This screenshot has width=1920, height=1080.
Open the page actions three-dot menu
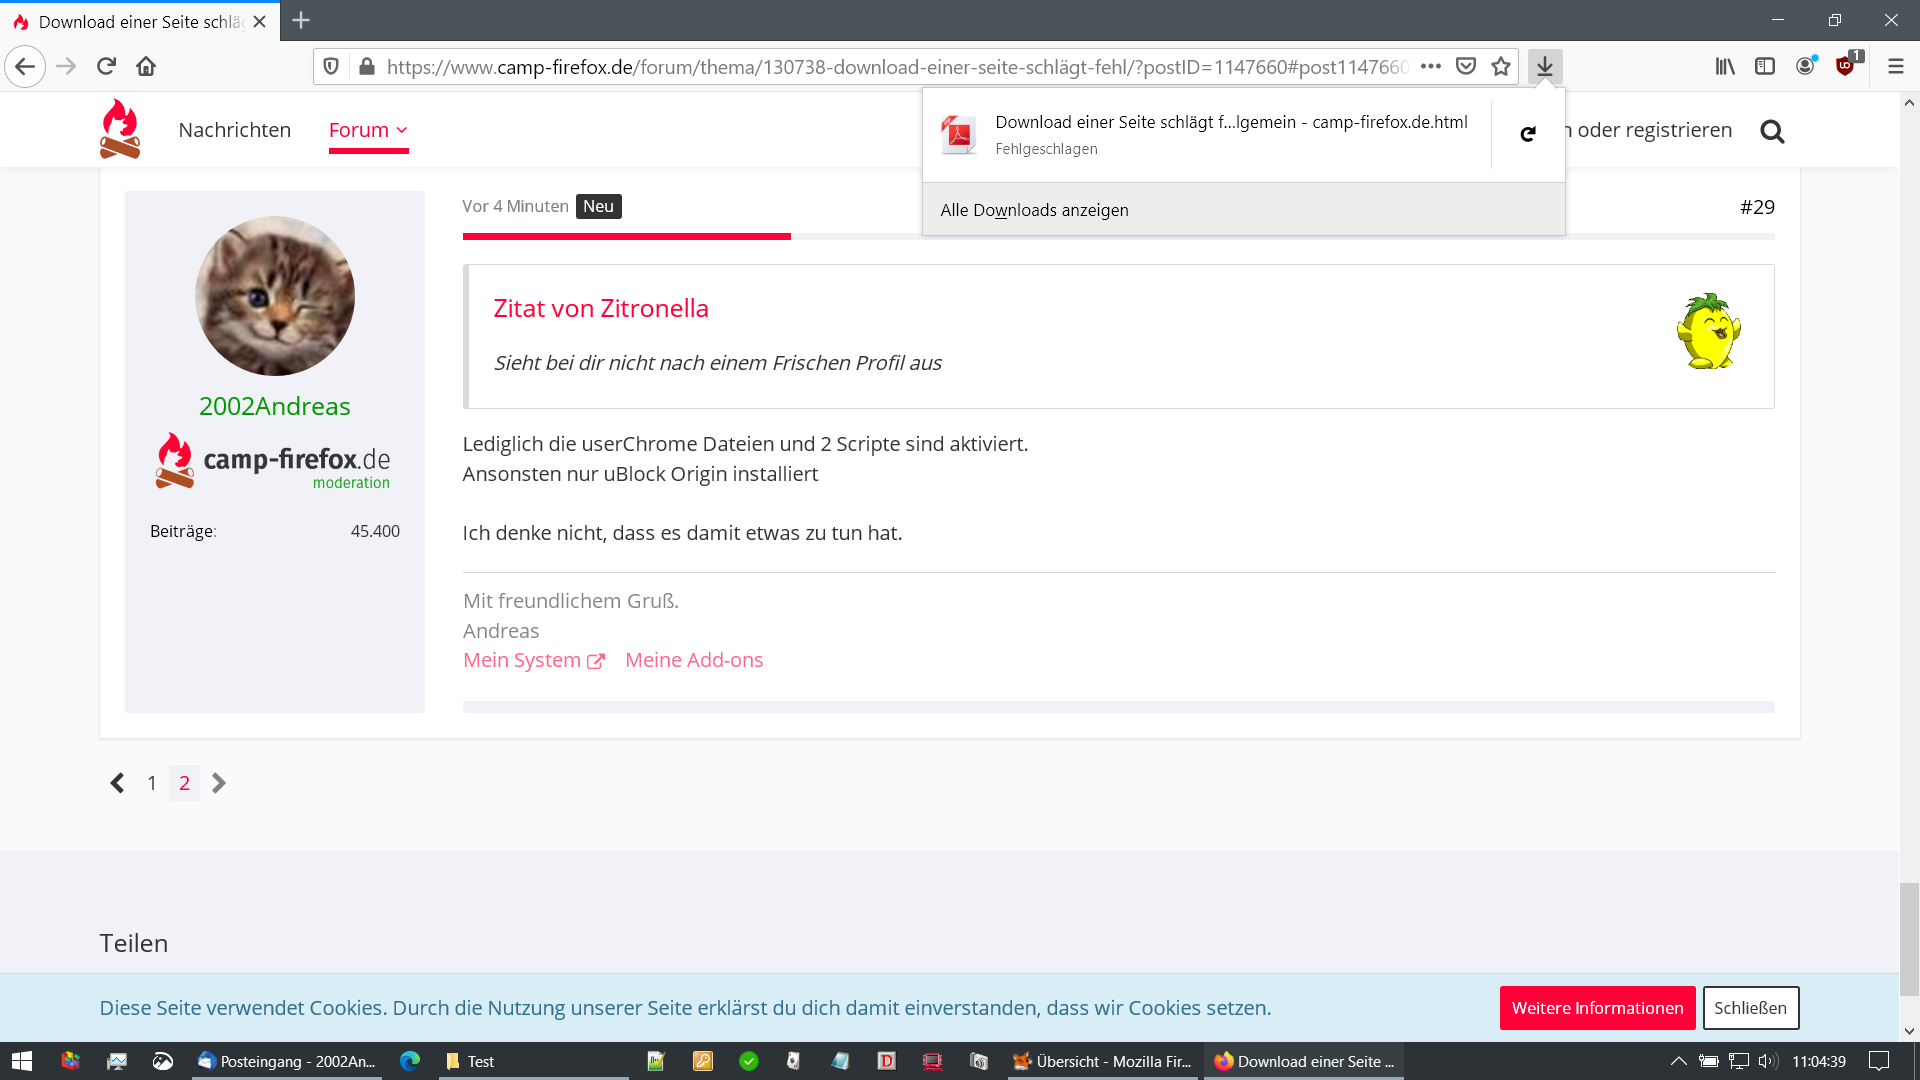(x=1430, y=67)
